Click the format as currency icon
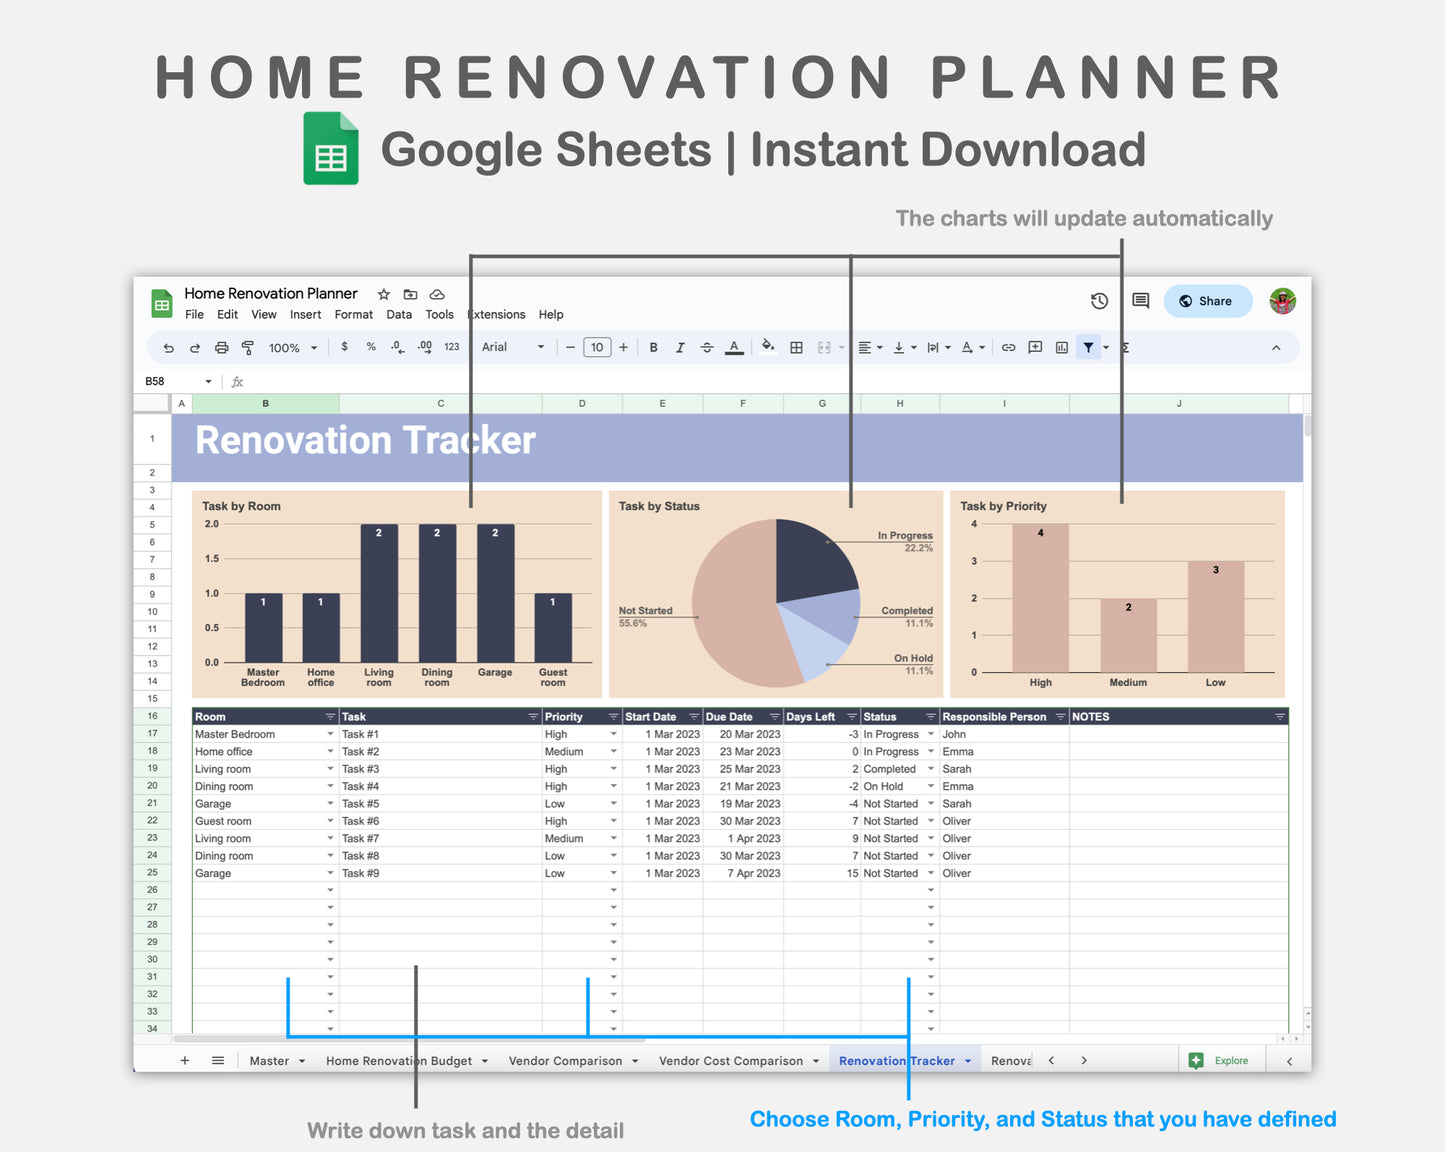The width and height of the screenshot is (1445, 1152). click(344, 347)
